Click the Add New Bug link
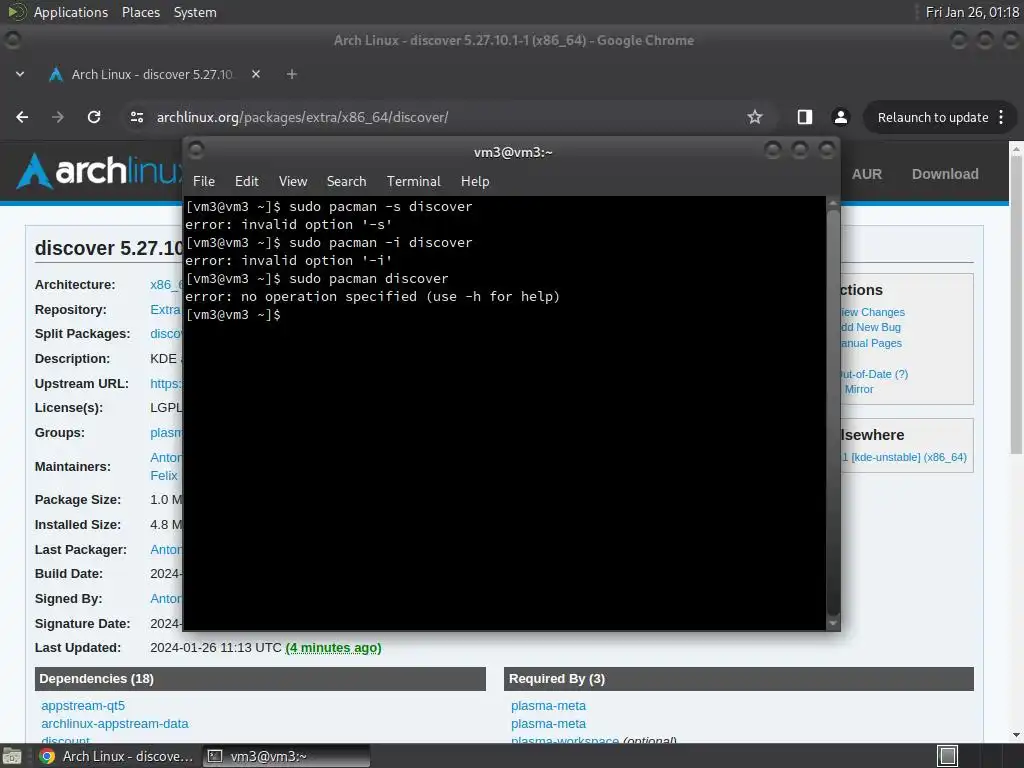The height and width of the screenshot is (768, 1024). tap(871, 327)
